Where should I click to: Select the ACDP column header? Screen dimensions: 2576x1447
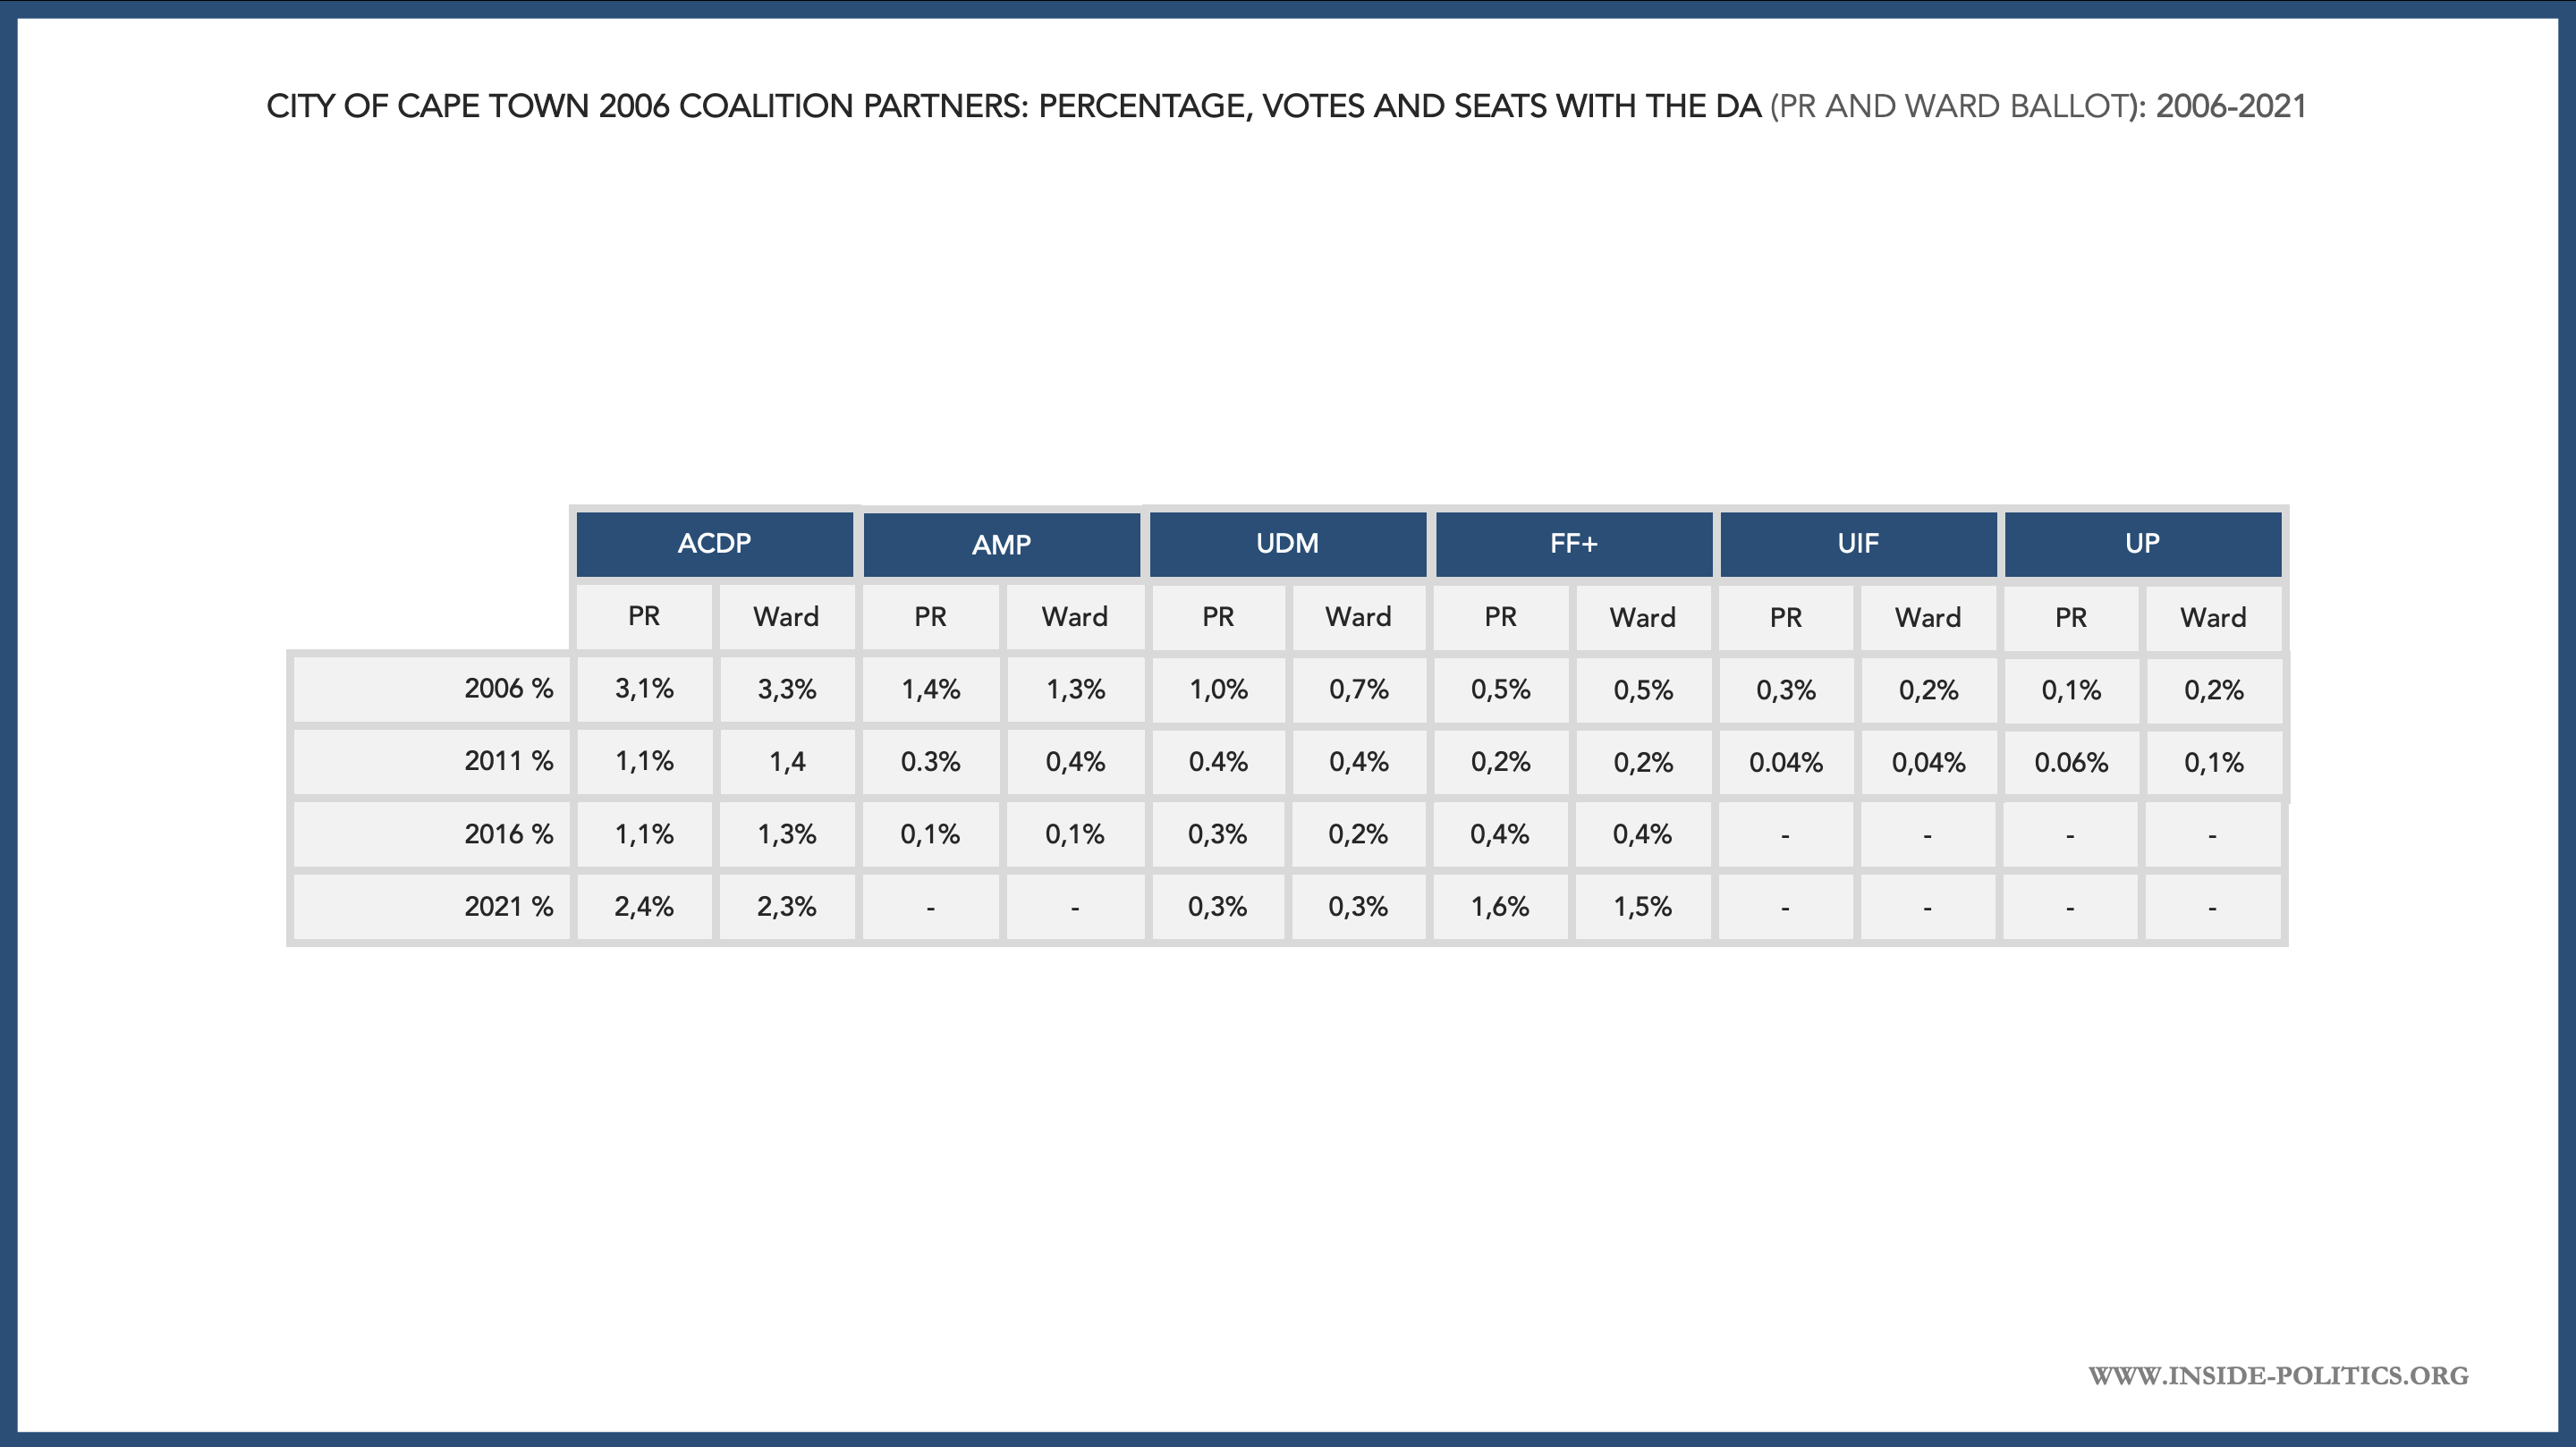coord(714,544)
